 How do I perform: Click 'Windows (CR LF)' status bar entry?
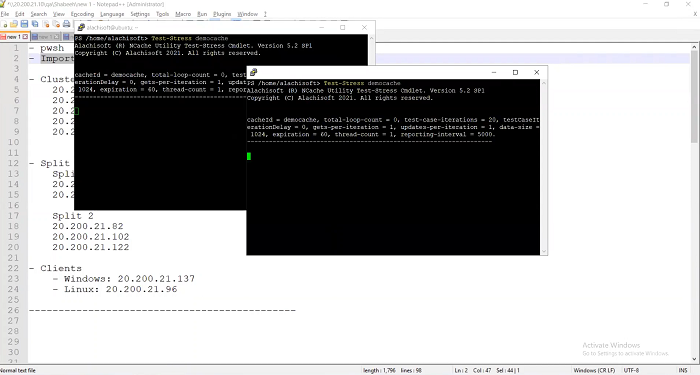coord(594,371)
